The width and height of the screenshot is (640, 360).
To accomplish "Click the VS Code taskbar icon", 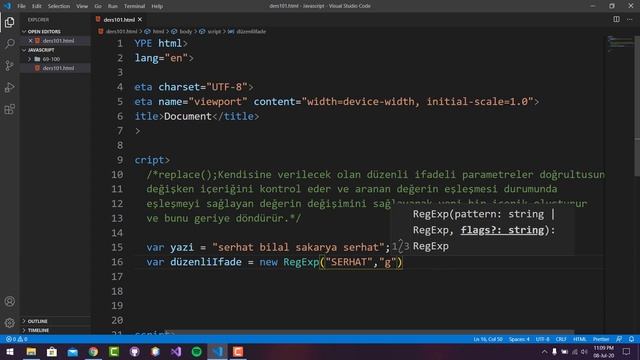I will (x=218, y=351).
